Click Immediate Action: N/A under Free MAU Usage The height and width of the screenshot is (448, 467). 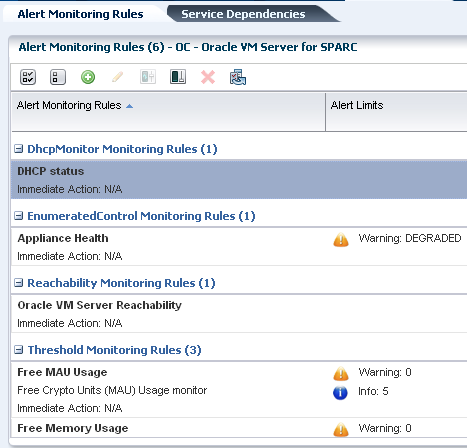click(x=70, y=408)
